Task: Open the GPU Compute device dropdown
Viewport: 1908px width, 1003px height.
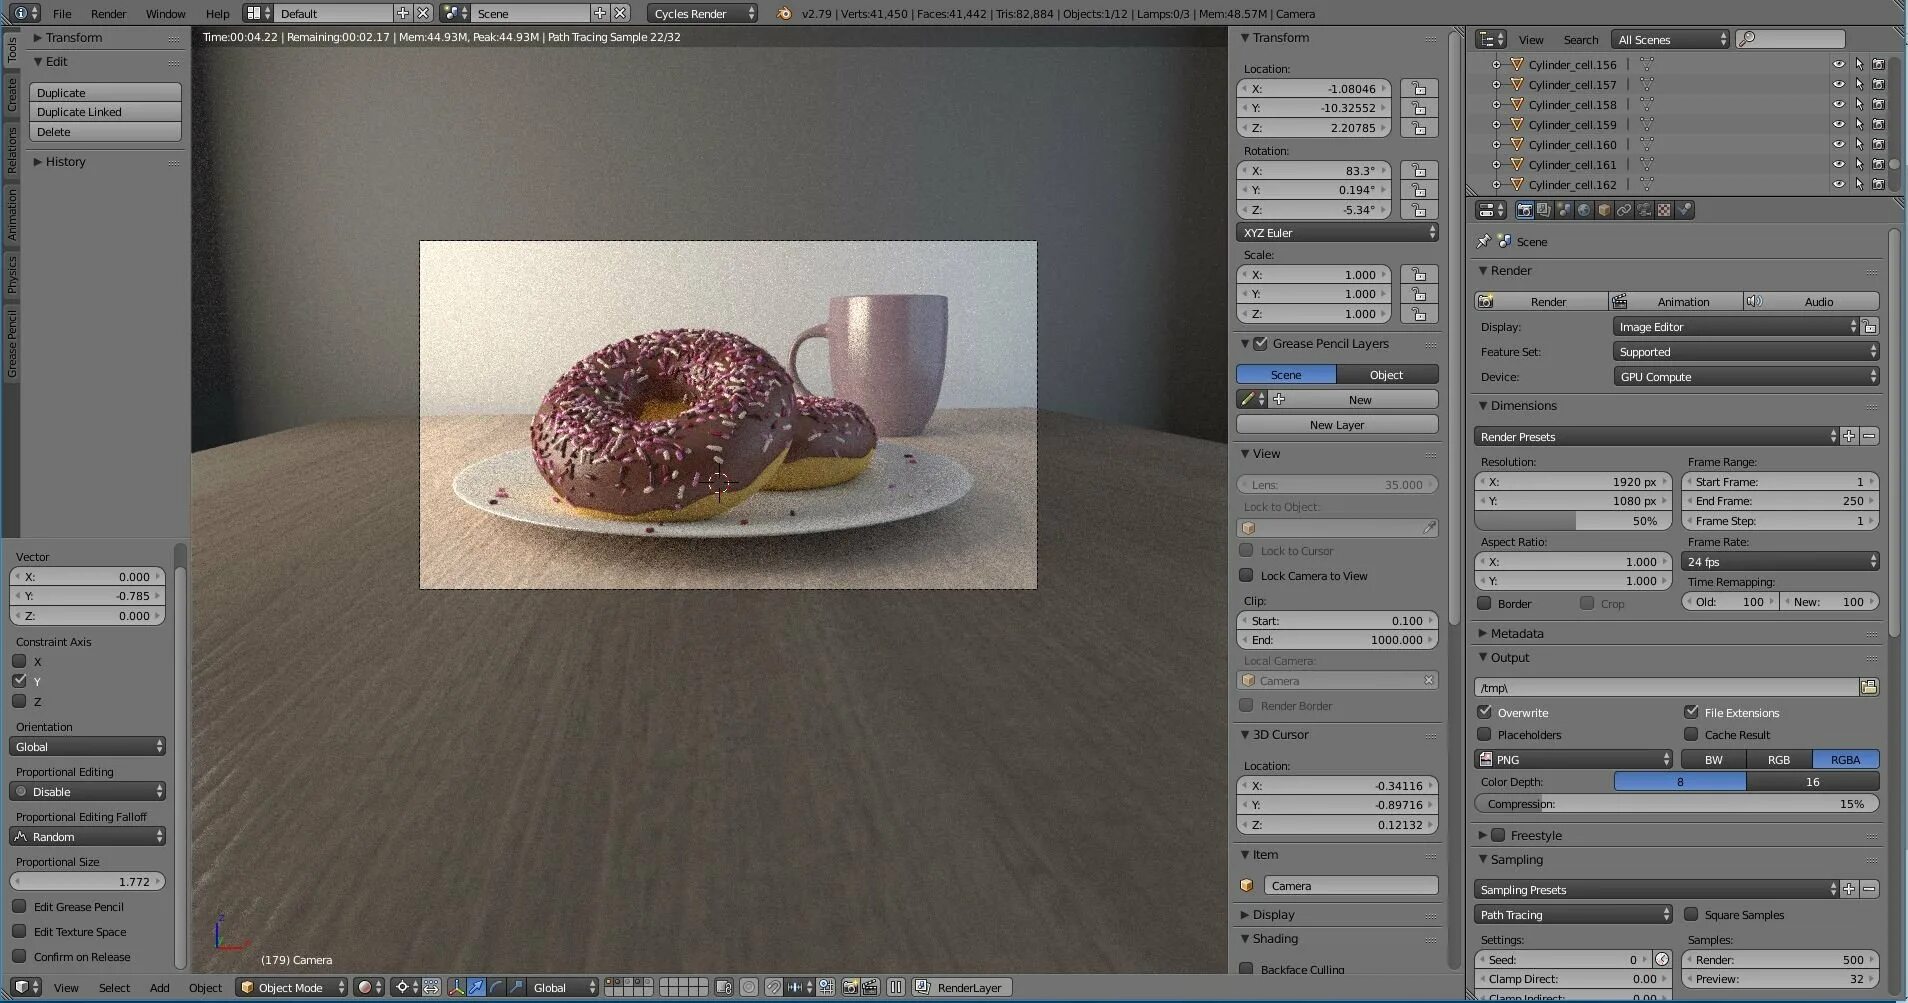Action: tap(1746, 376)
